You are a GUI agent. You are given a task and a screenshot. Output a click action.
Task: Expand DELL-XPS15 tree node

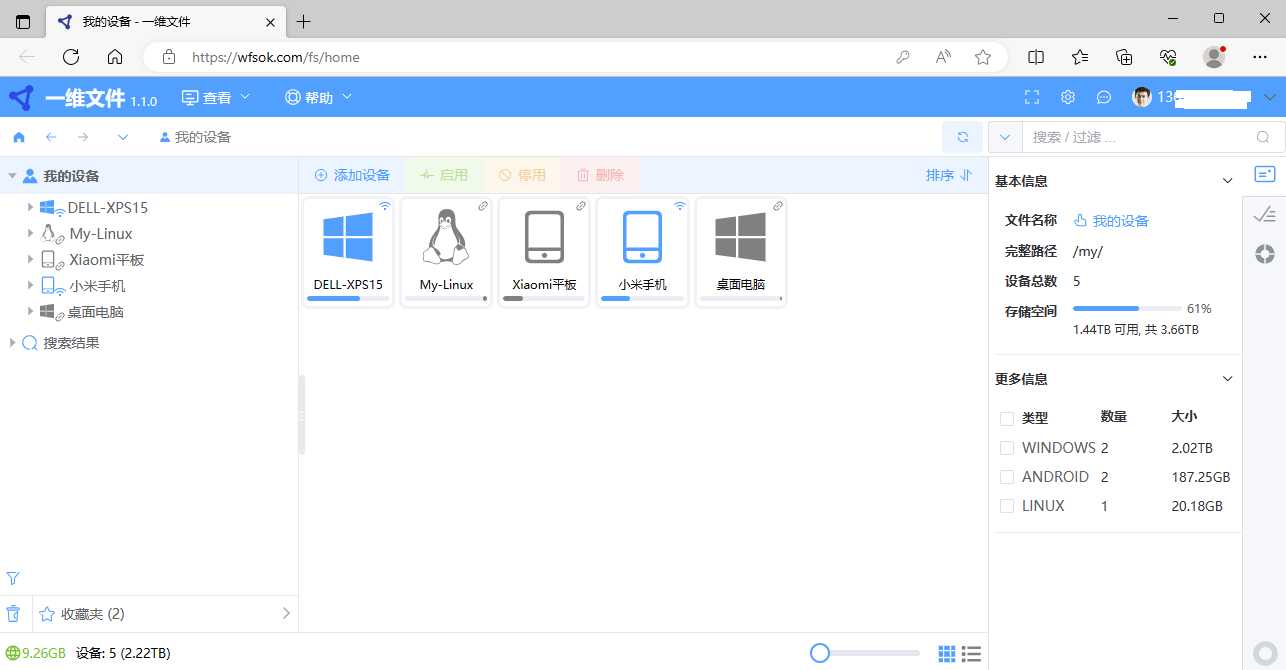tap(30, 208)
